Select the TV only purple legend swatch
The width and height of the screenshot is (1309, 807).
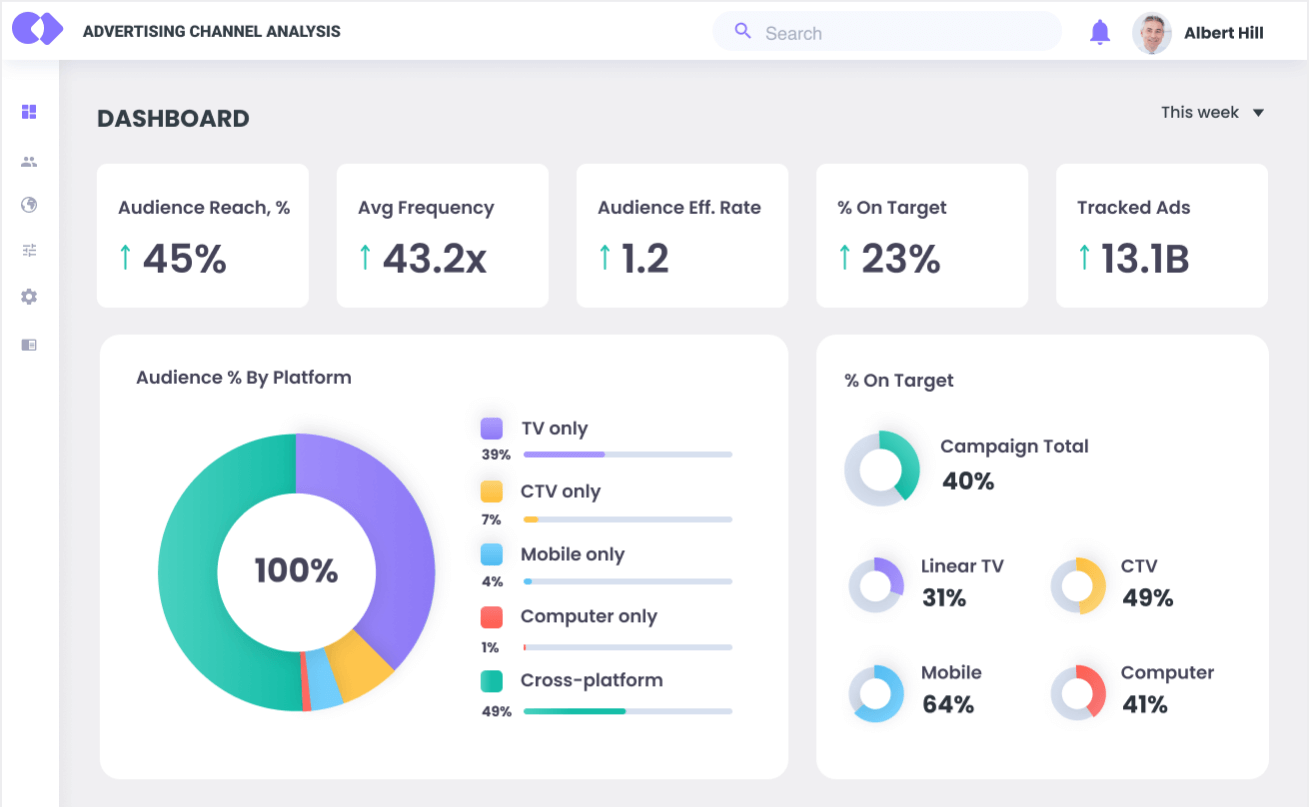[x=491, y=428]
